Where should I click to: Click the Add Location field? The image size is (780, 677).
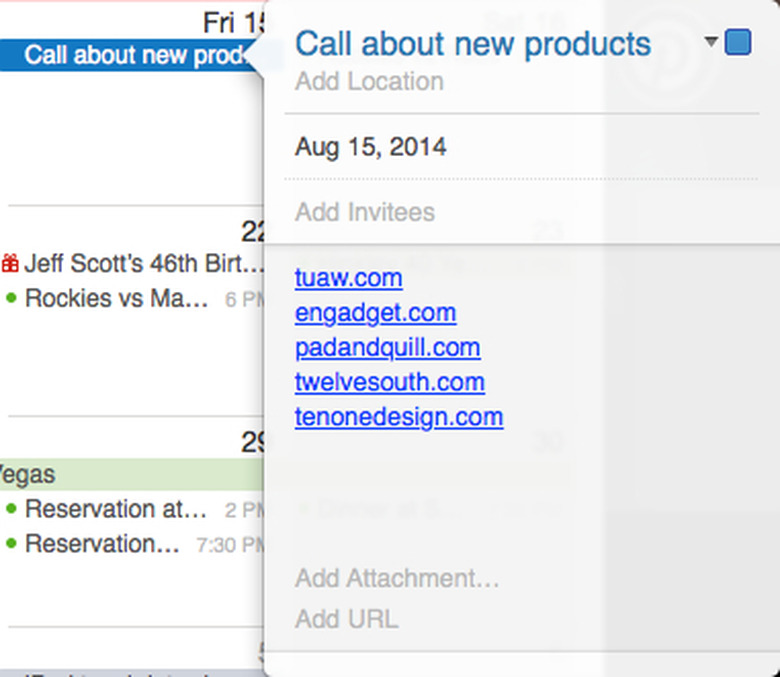[x=369, y=81]
